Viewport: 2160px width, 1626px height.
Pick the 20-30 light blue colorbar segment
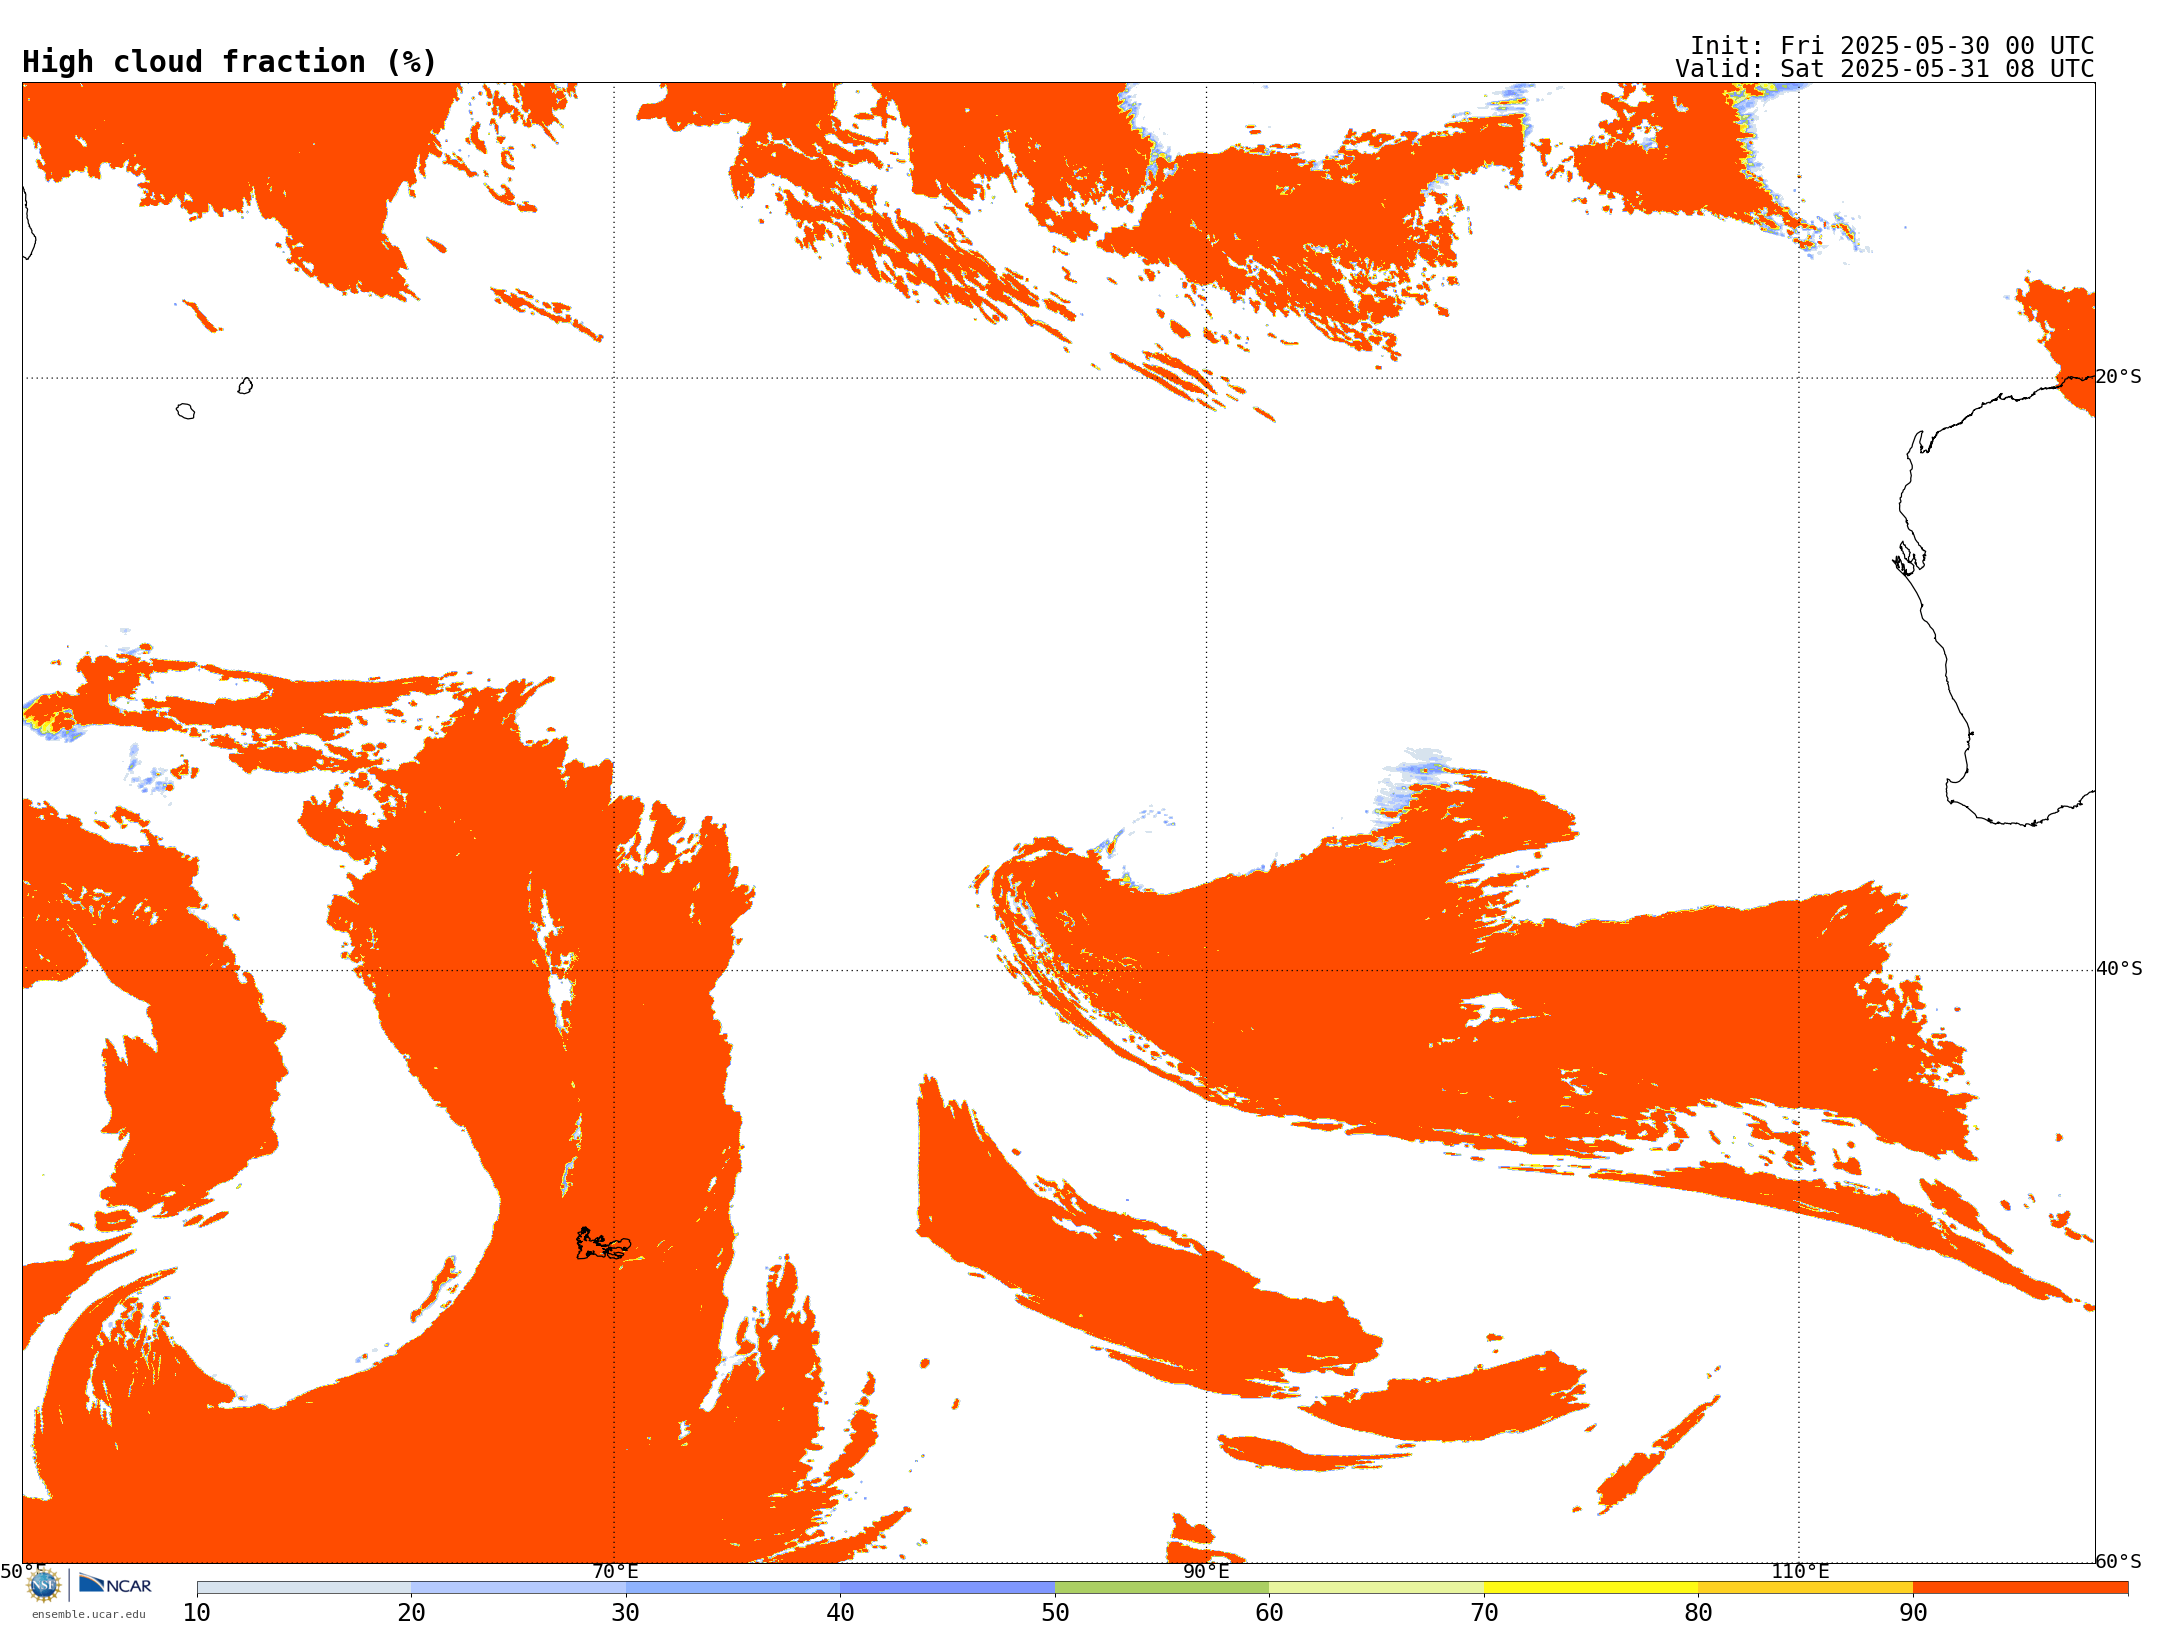(518, 1588)
